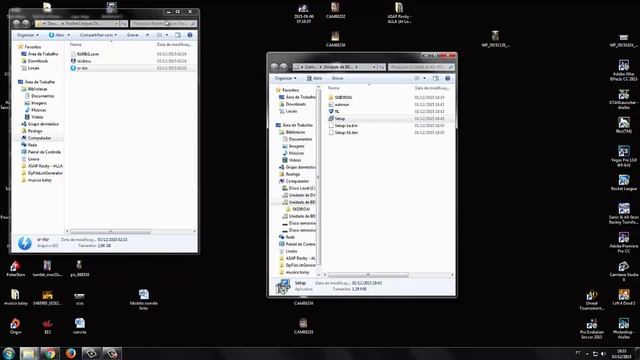The height and width of the screenshot is (360, 640).
Task: Refresh the Unidade de BD window address bar
Action: click(x=381, y=67)
